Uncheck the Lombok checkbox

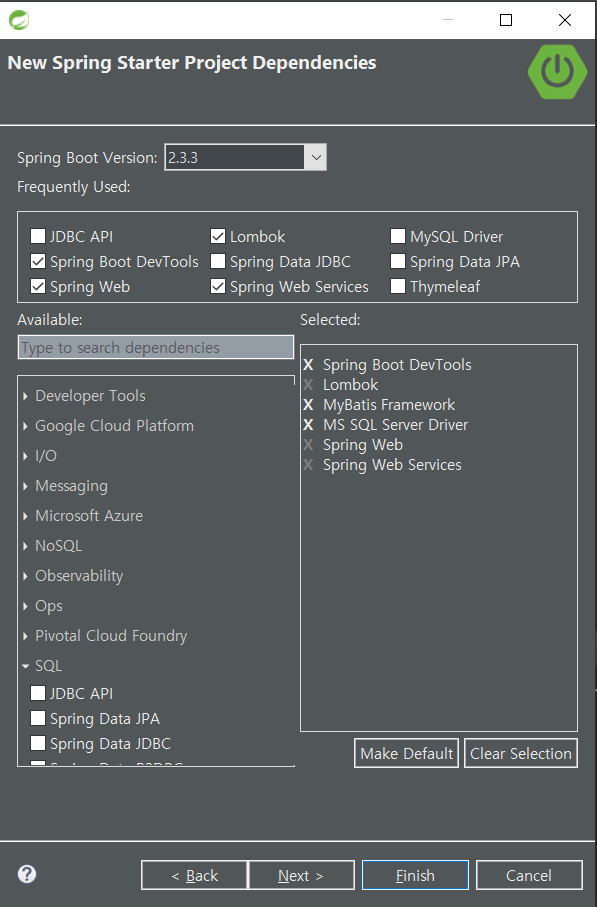(218, 236)
